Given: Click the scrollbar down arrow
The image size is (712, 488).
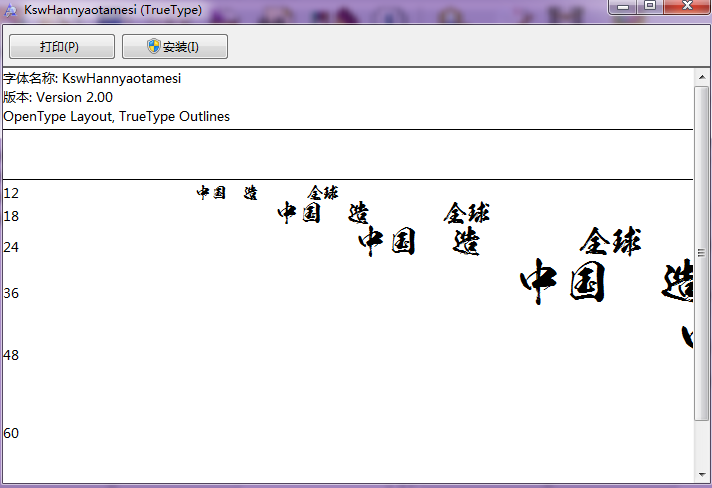Looking at the screenshot, I should click(702, 477).
